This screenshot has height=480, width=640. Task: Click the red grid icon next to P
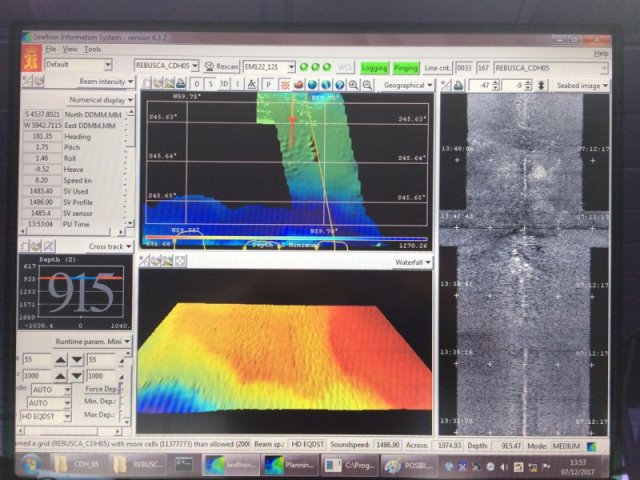284,85
